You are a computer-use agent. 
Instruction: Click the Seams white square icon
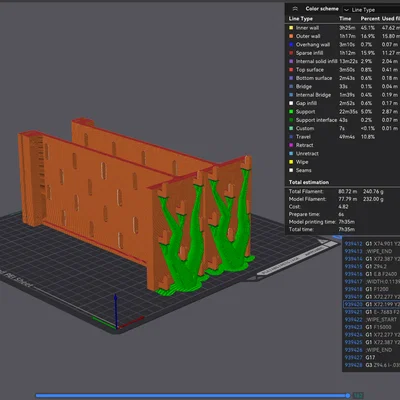pos(291,170)
